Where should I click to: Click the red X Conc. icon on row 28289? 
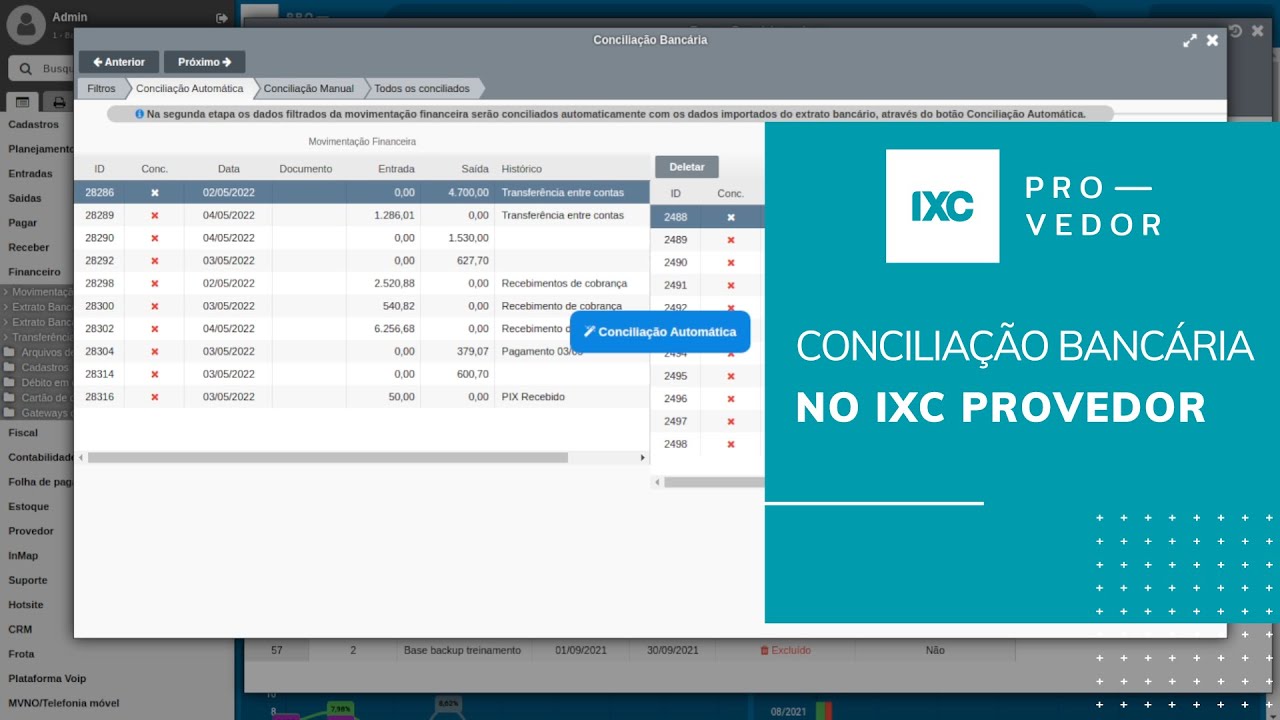coord(154,215)
